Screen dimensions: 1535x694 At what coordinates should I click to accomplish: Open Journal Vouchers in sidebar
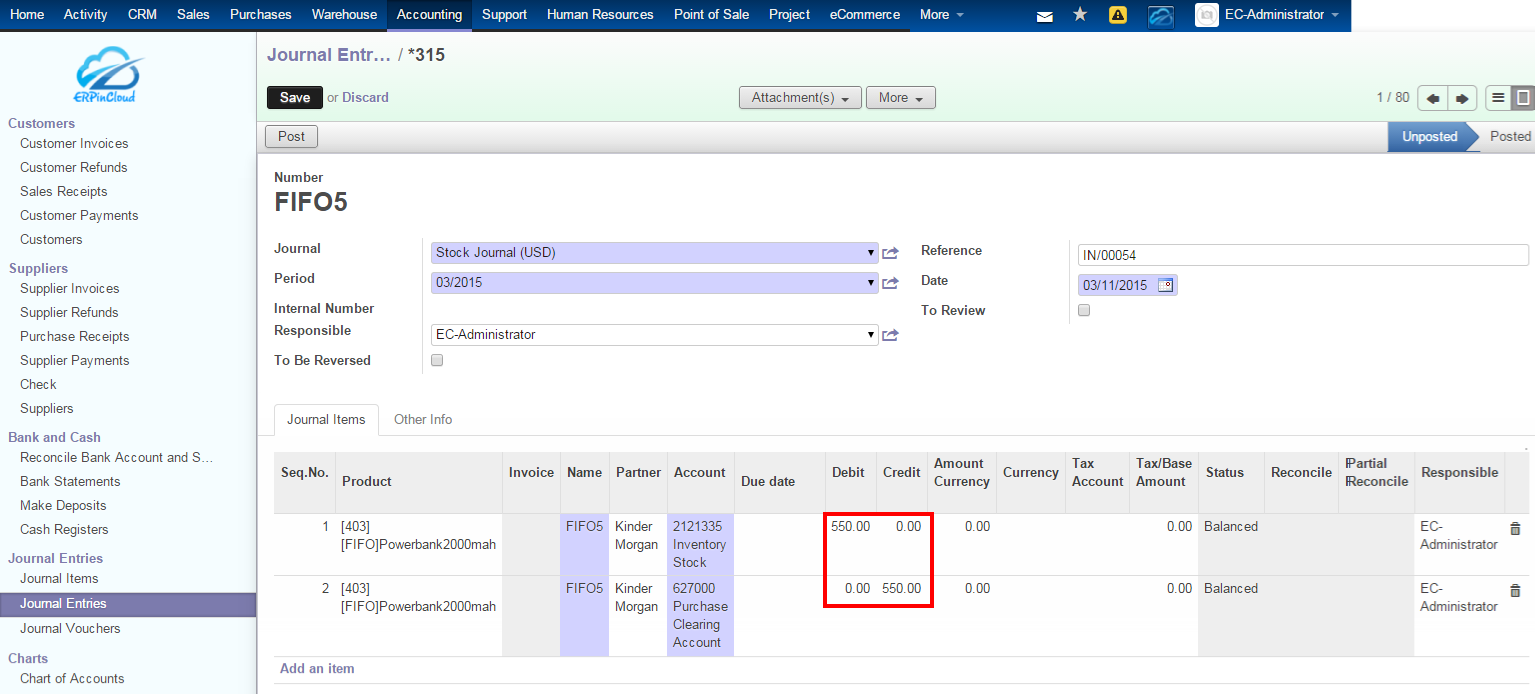pos(70,629)
